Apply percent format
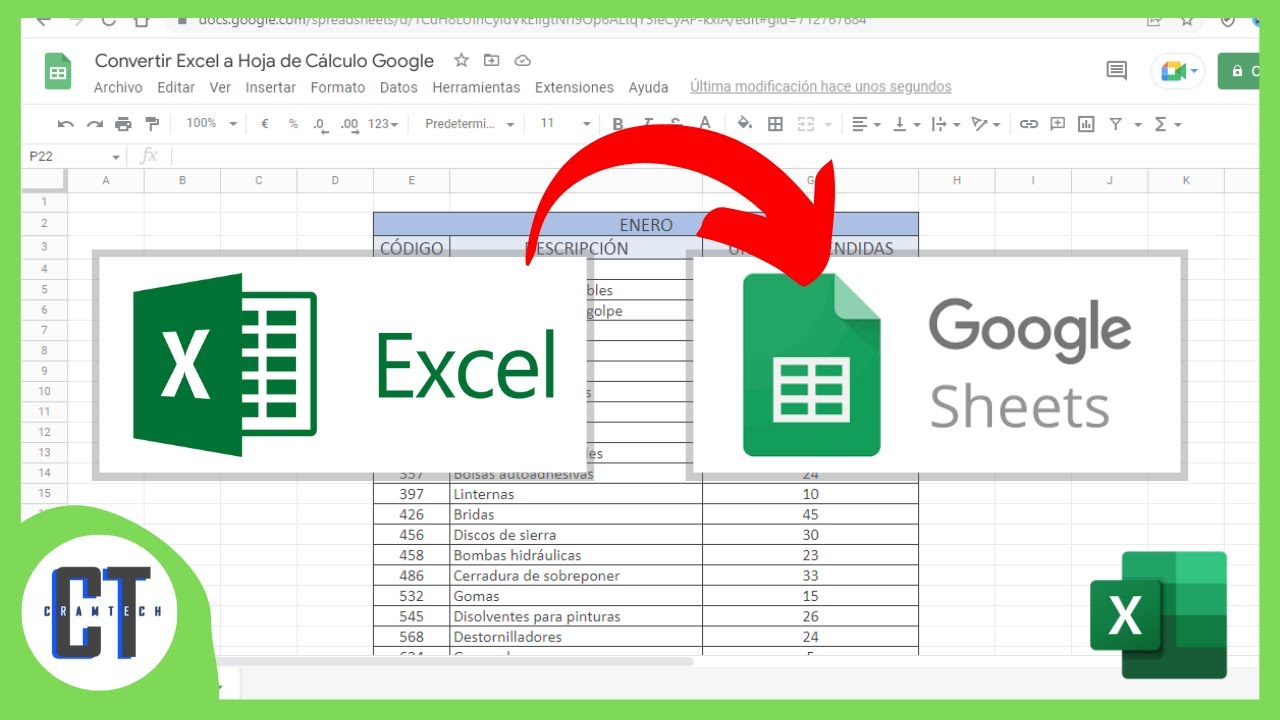 pyautogui.click(x=293, y=124)
